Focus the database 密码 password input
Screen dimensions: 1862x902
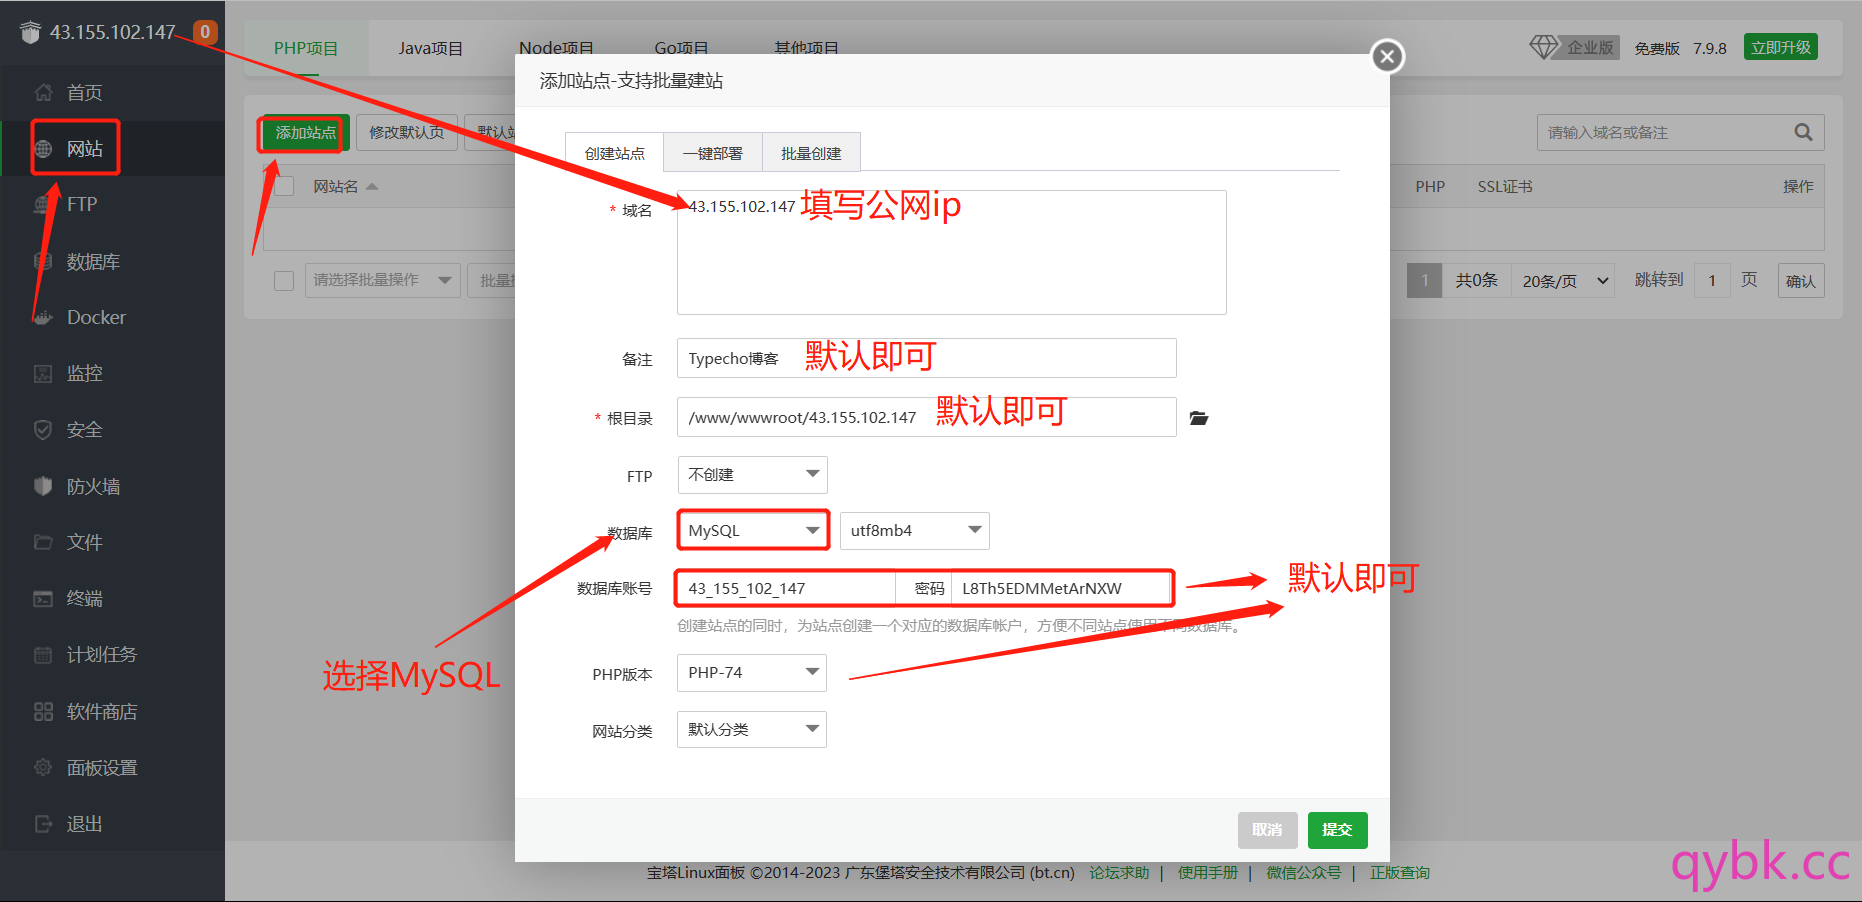coord(1061,588)
